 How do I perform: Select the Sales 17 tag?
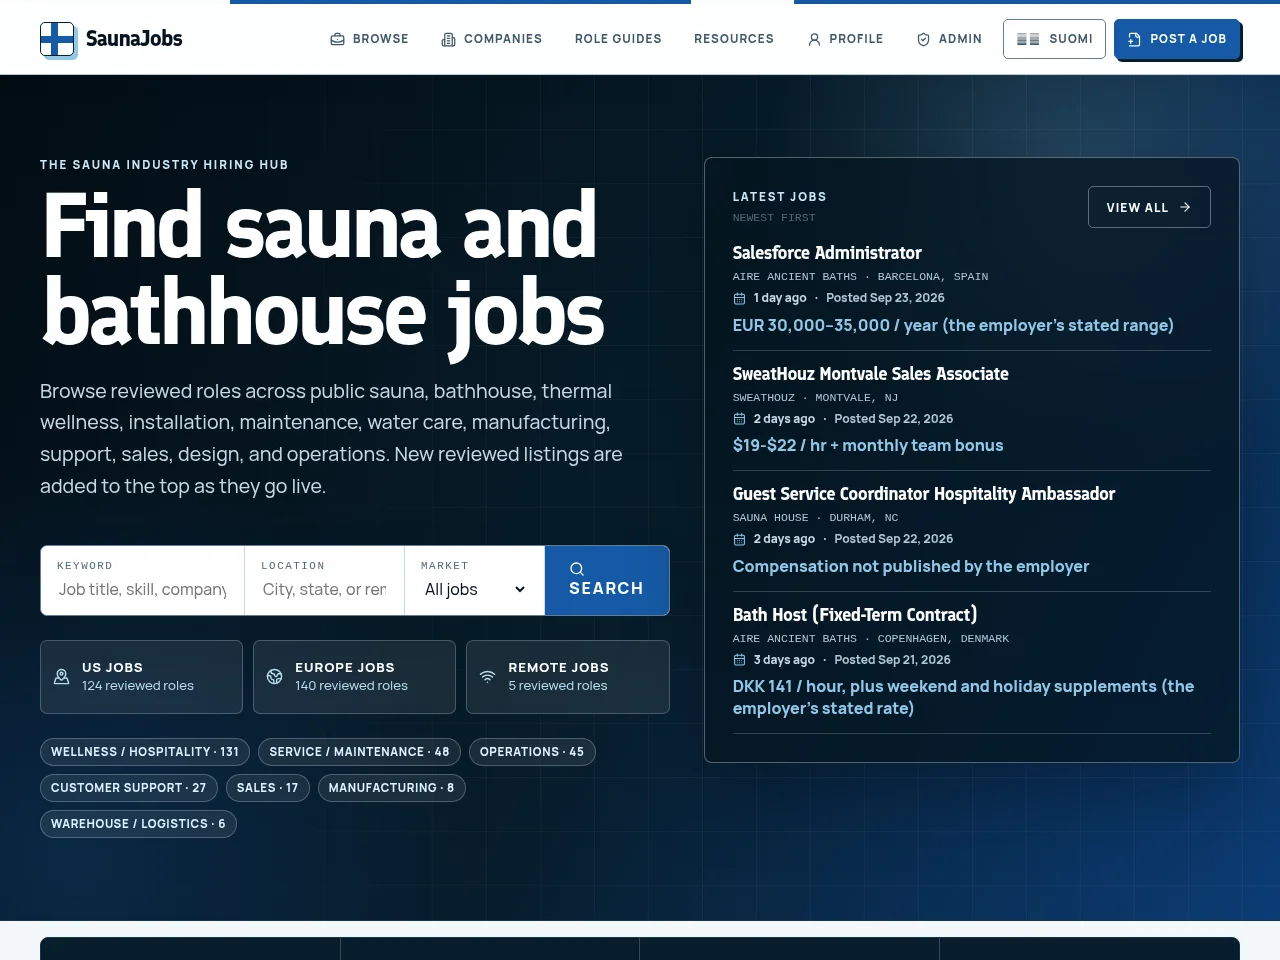(267, 788)
